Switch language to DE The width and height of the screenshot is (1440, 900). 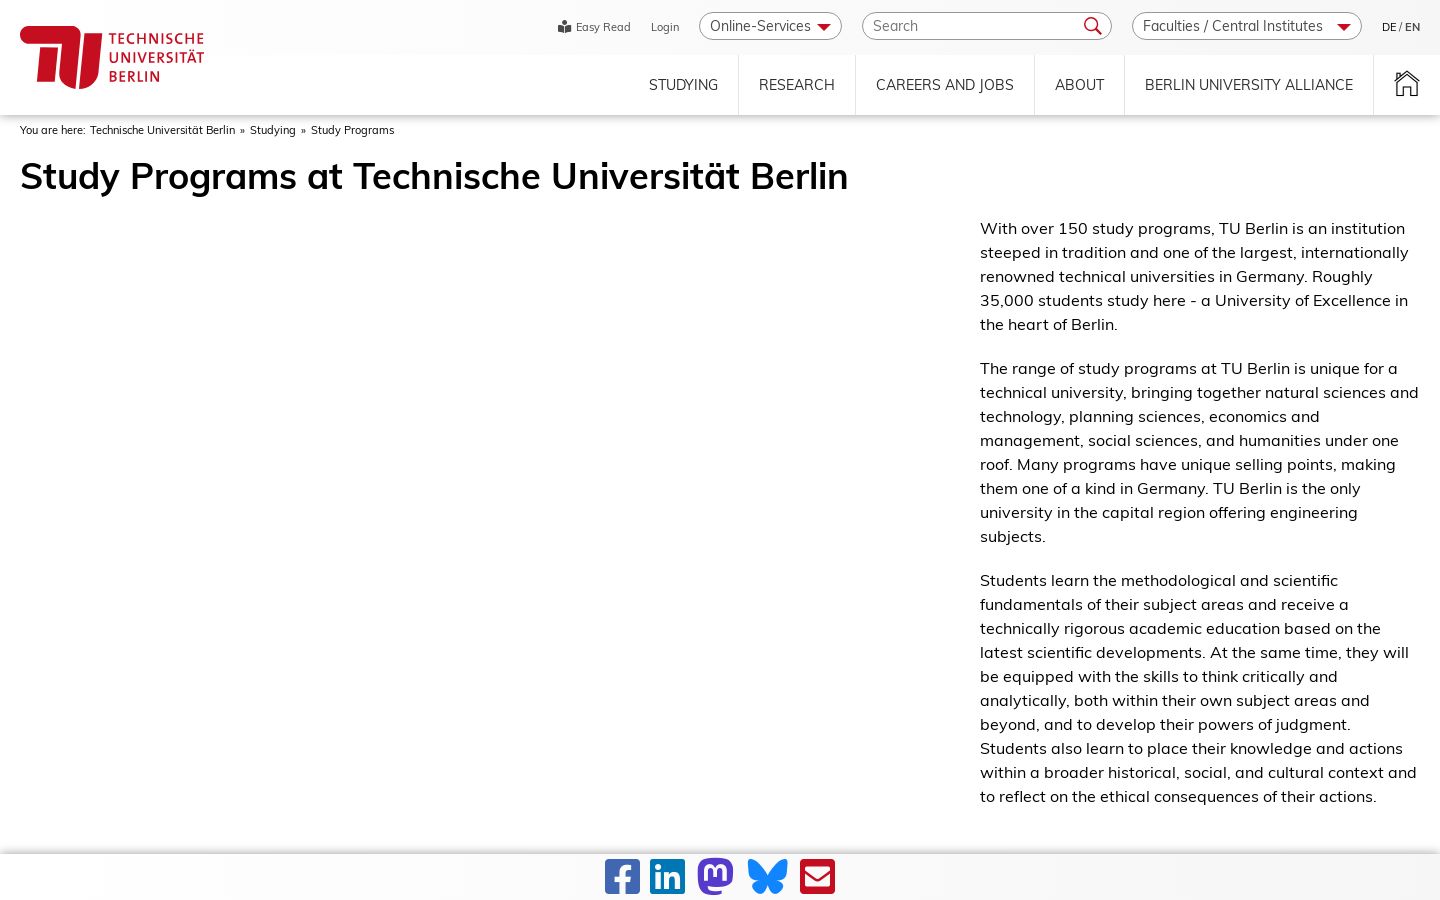pos(1388,27)
